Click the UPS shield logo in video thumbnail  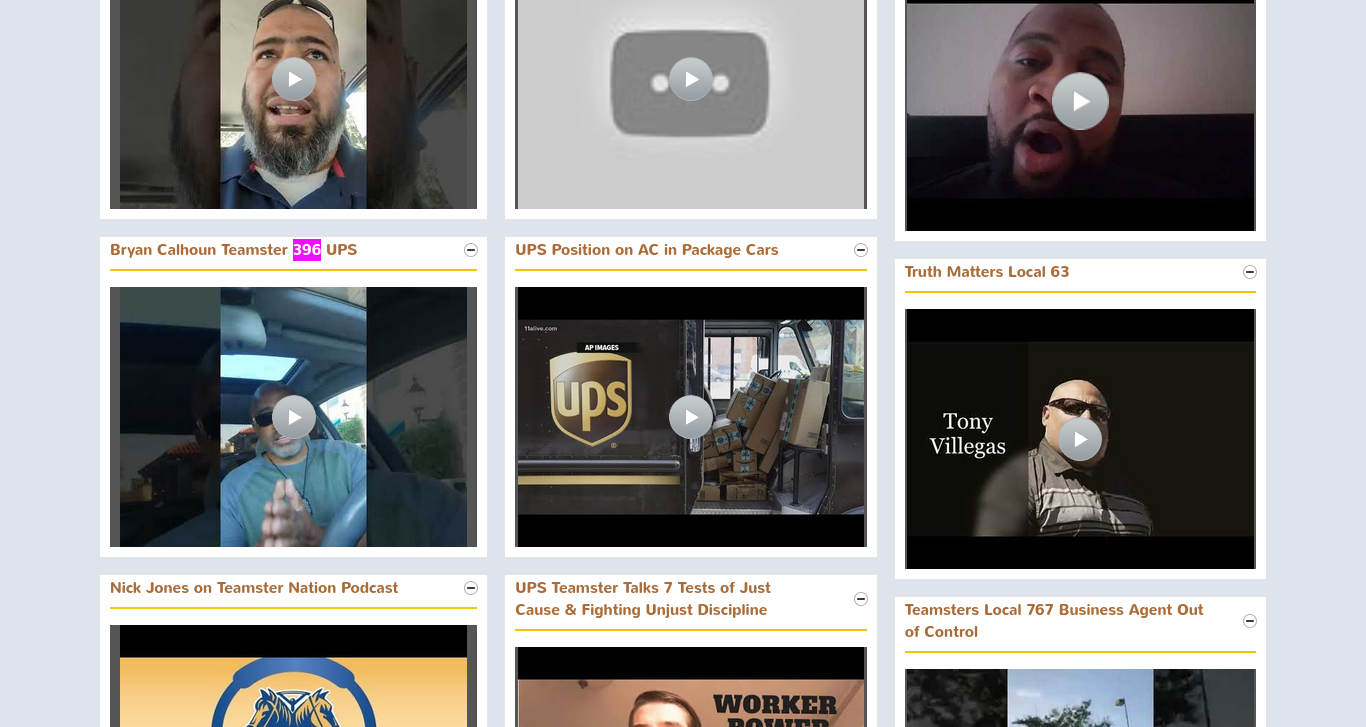pos(590,399)
